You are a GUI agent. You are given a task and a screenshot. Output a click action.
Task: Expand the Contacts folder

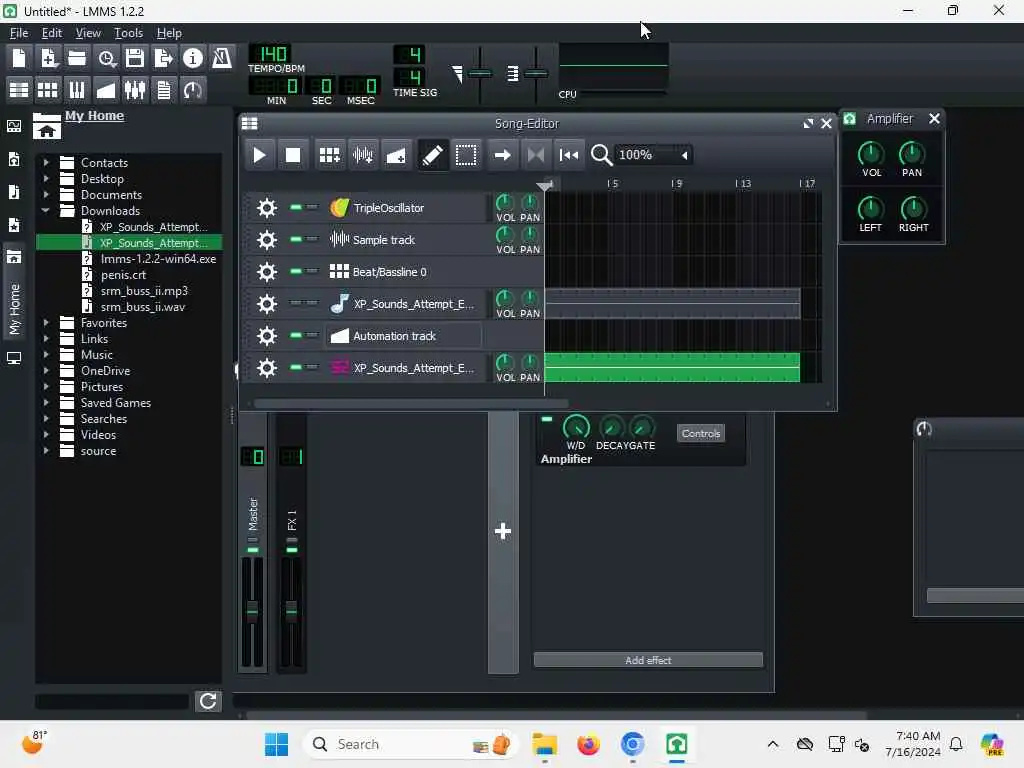click(46, 162)
